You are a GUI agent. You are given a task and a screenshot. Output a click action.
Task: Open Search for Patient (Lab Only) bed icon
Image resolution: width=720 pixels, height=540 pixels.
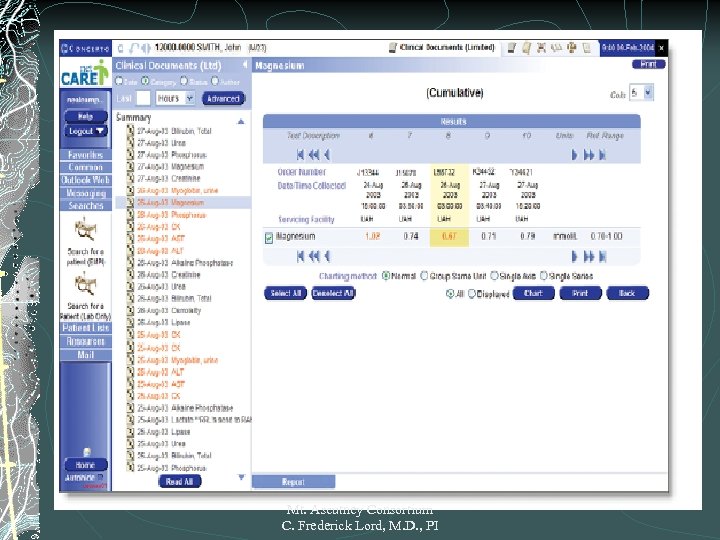(x=85, y=284)
